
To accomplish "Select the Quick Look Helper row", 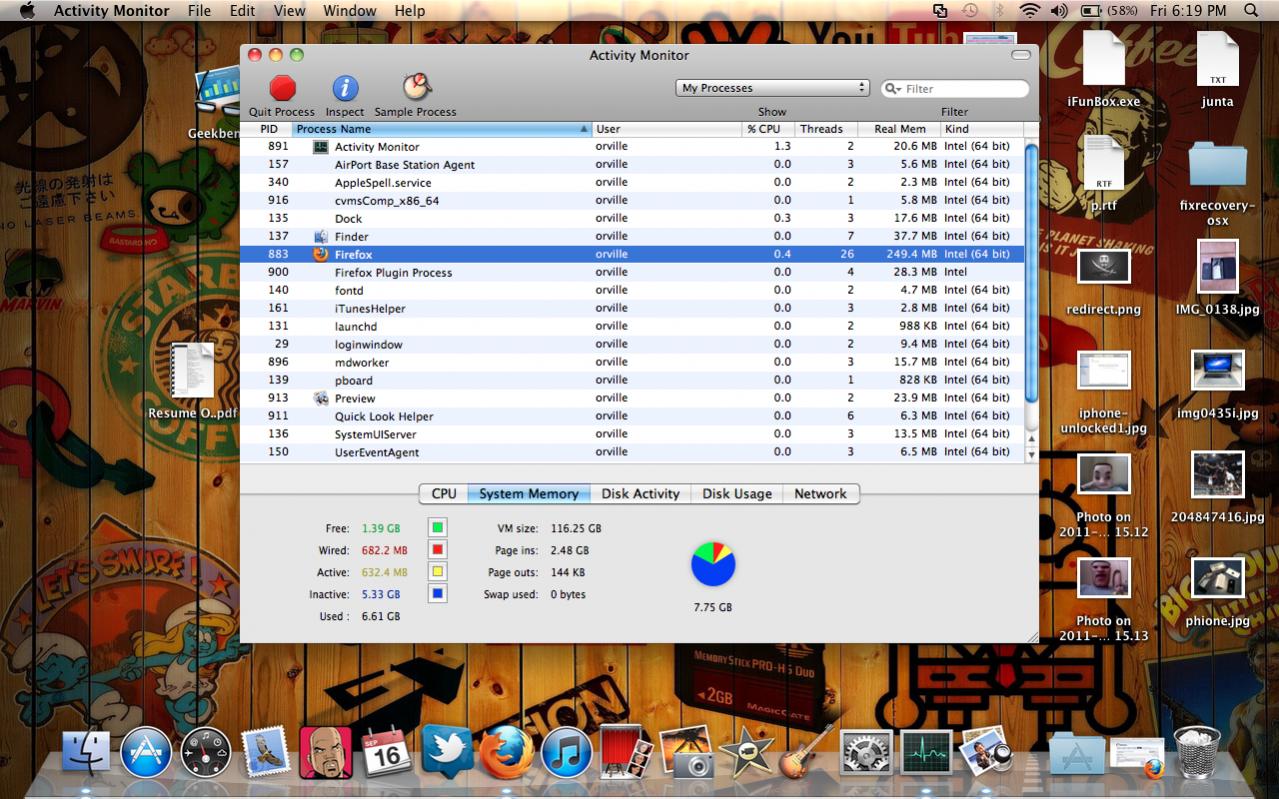I will click(x=632, y=416).
